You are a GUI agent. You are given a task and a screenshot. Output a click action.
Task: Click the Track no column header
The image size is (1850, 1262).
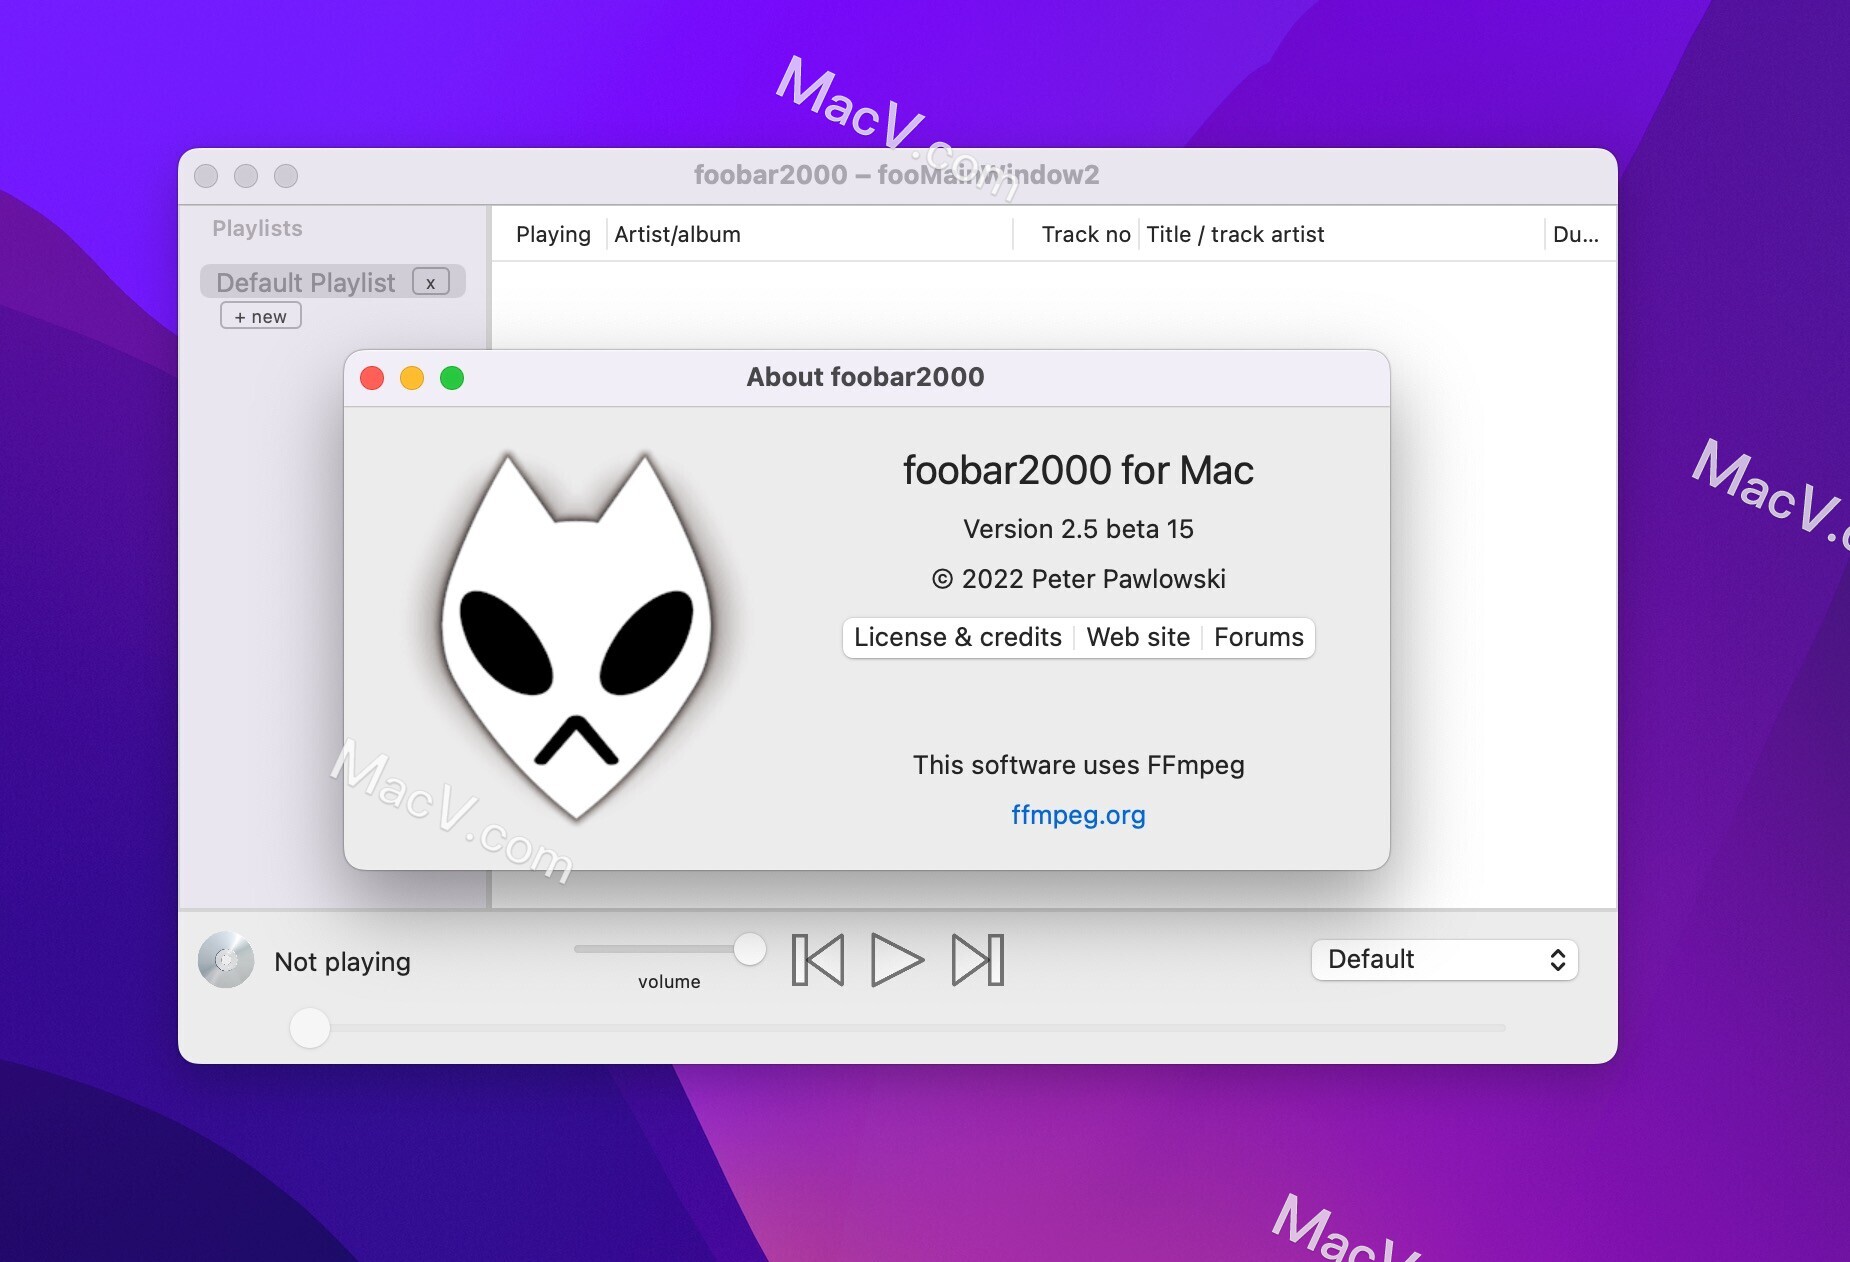[1086, 234]
